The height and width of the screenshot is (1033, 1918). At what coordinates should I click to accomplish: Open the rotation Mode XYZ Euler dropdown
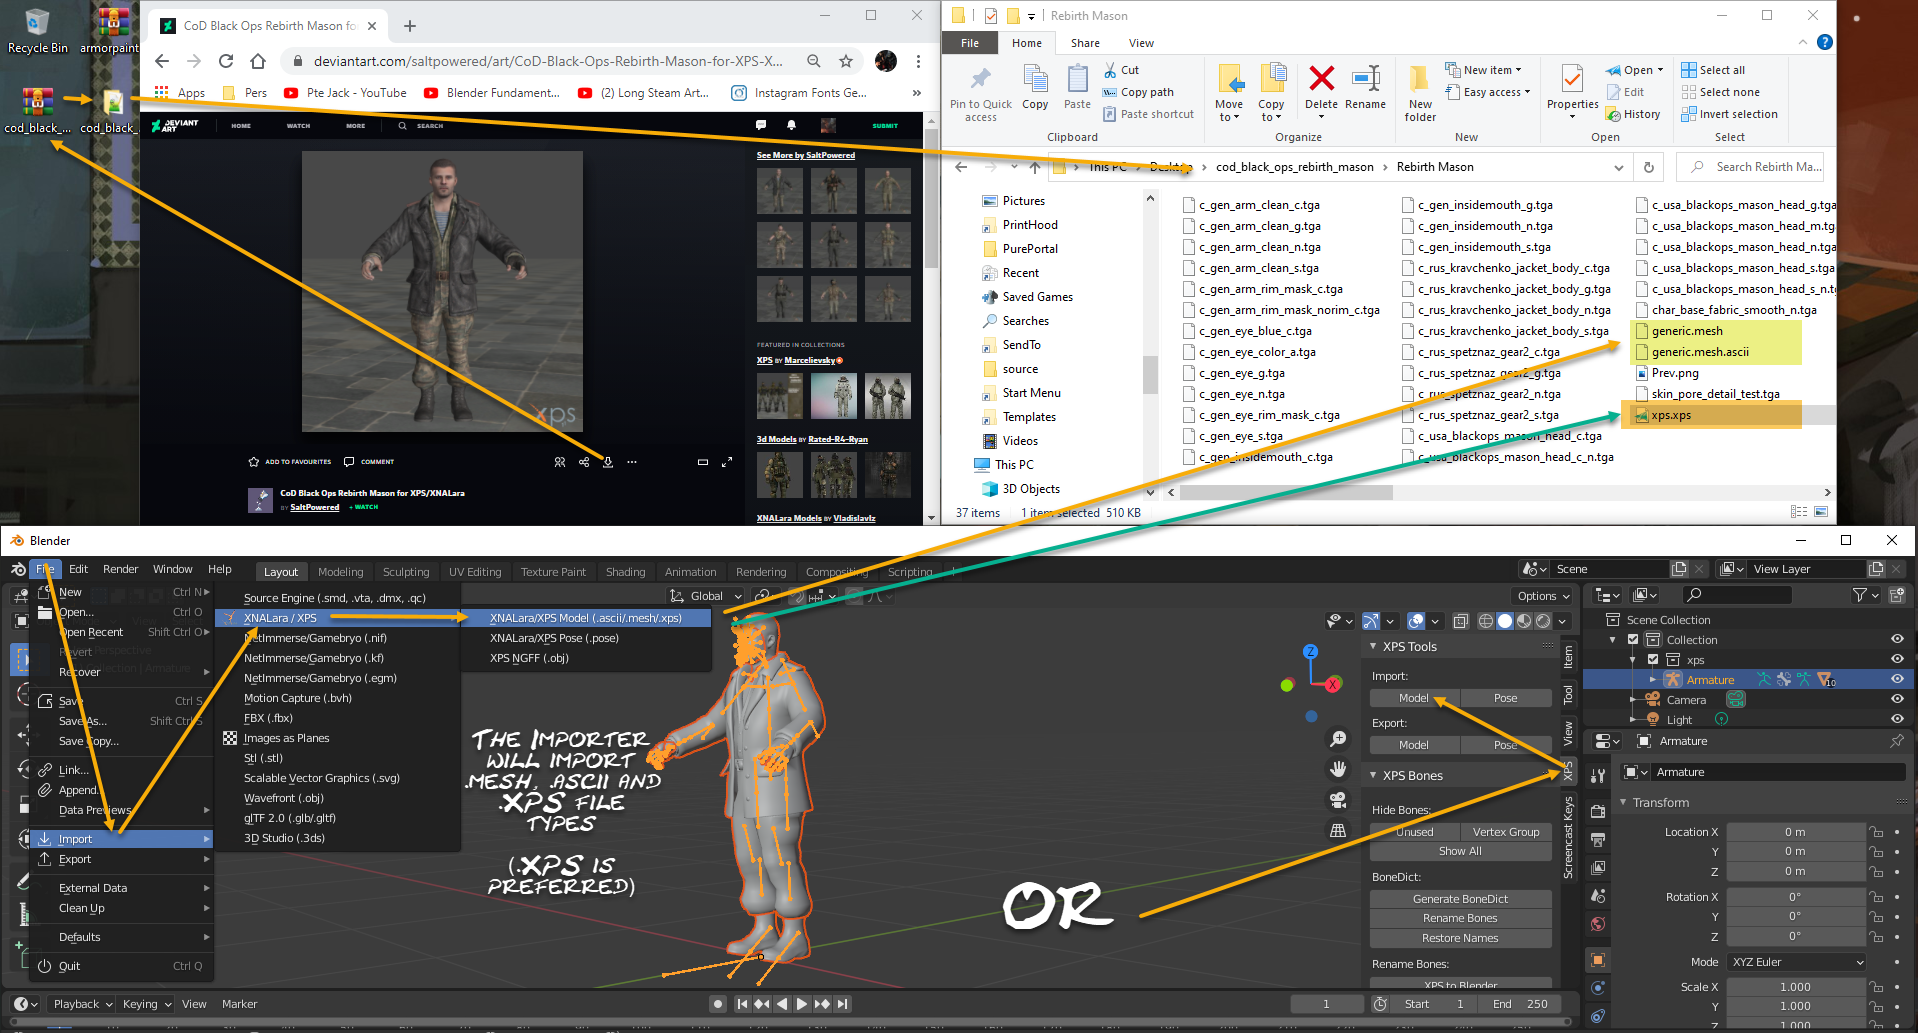(x=1797, y=962)
